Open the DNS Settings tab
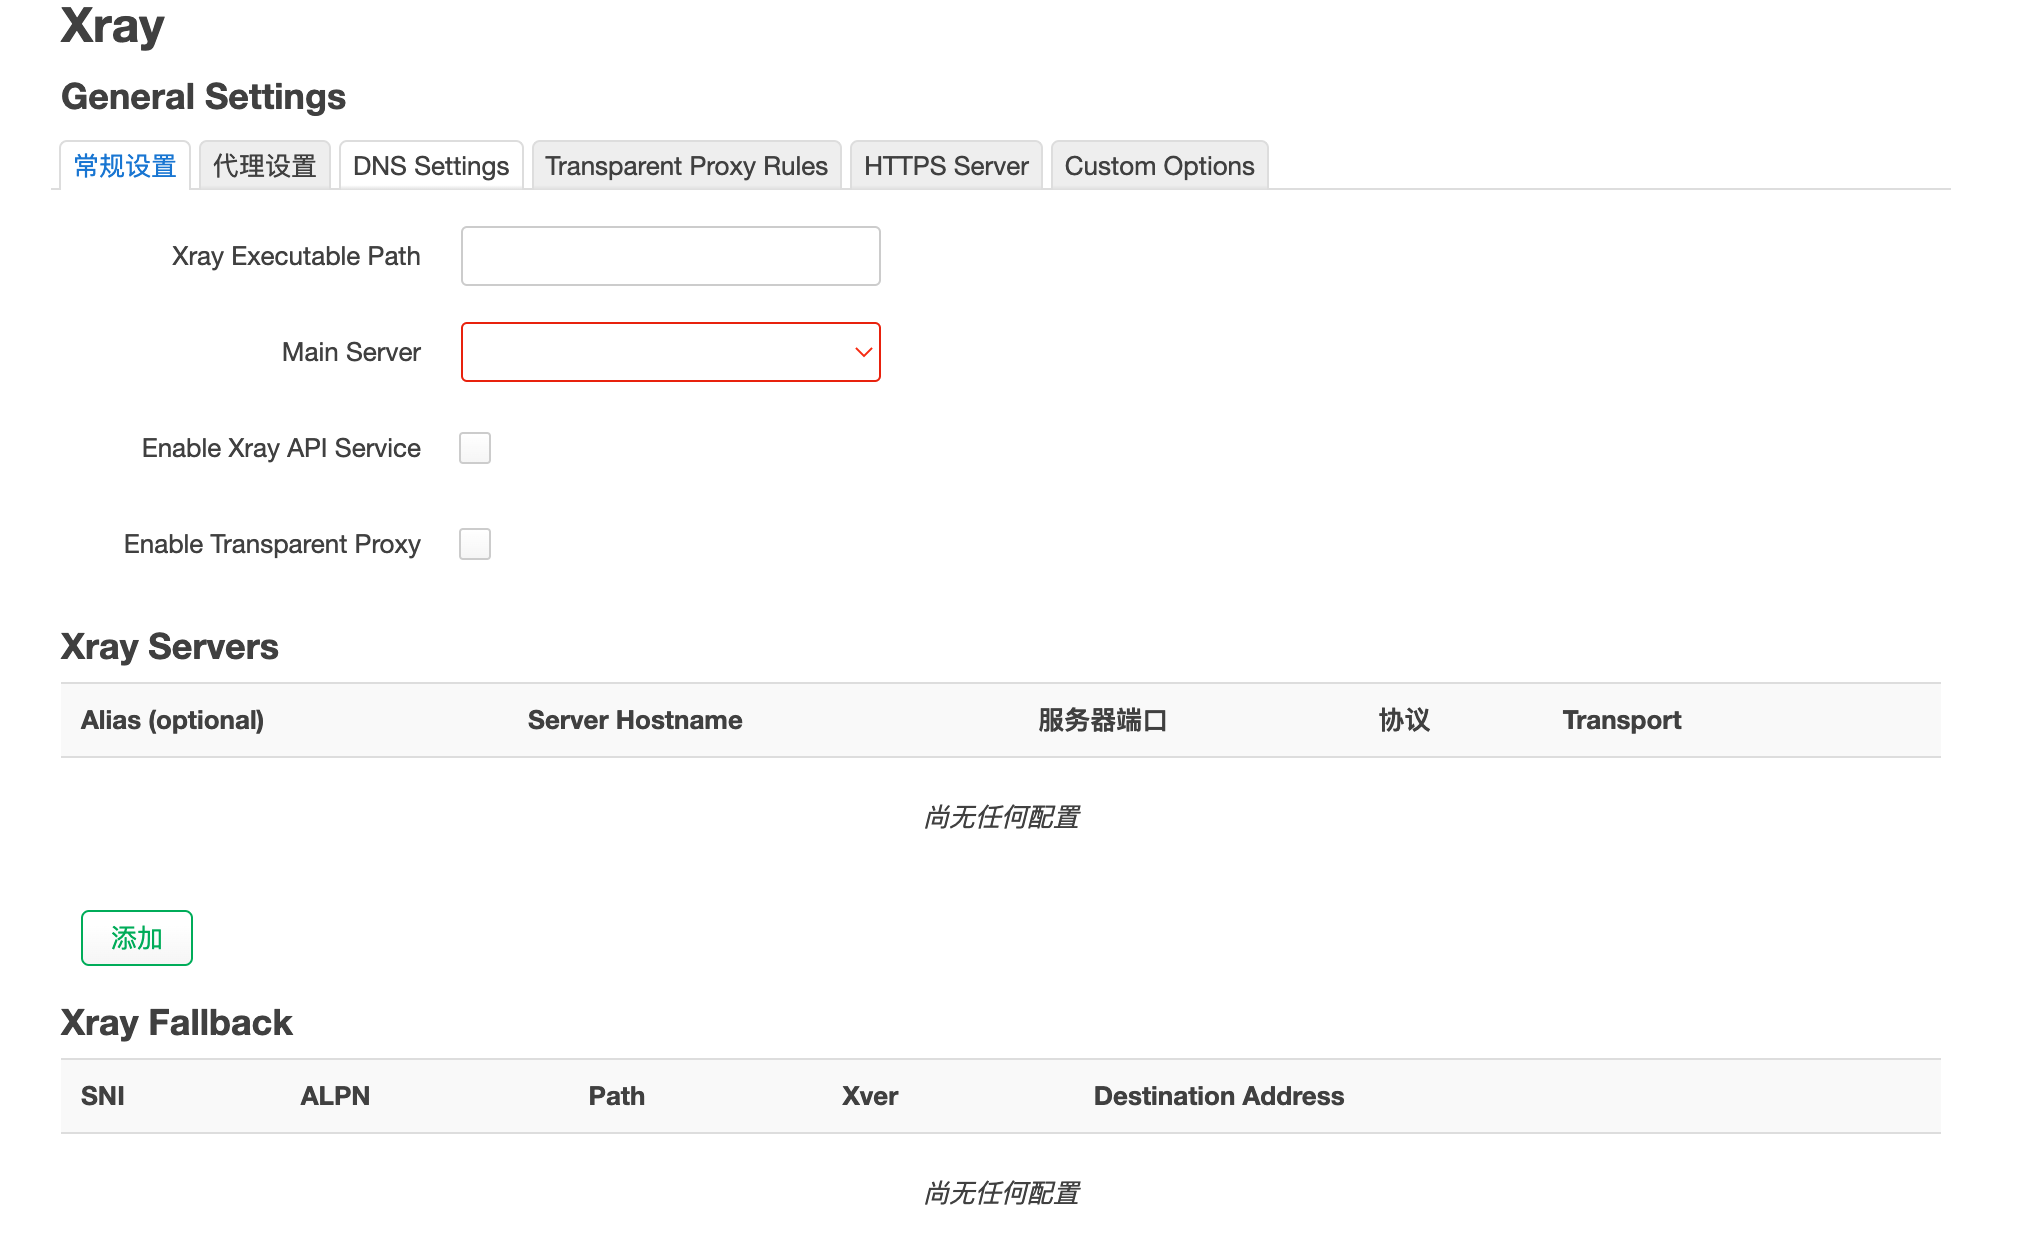The image size is (2036, 1244). pos(430,165)
